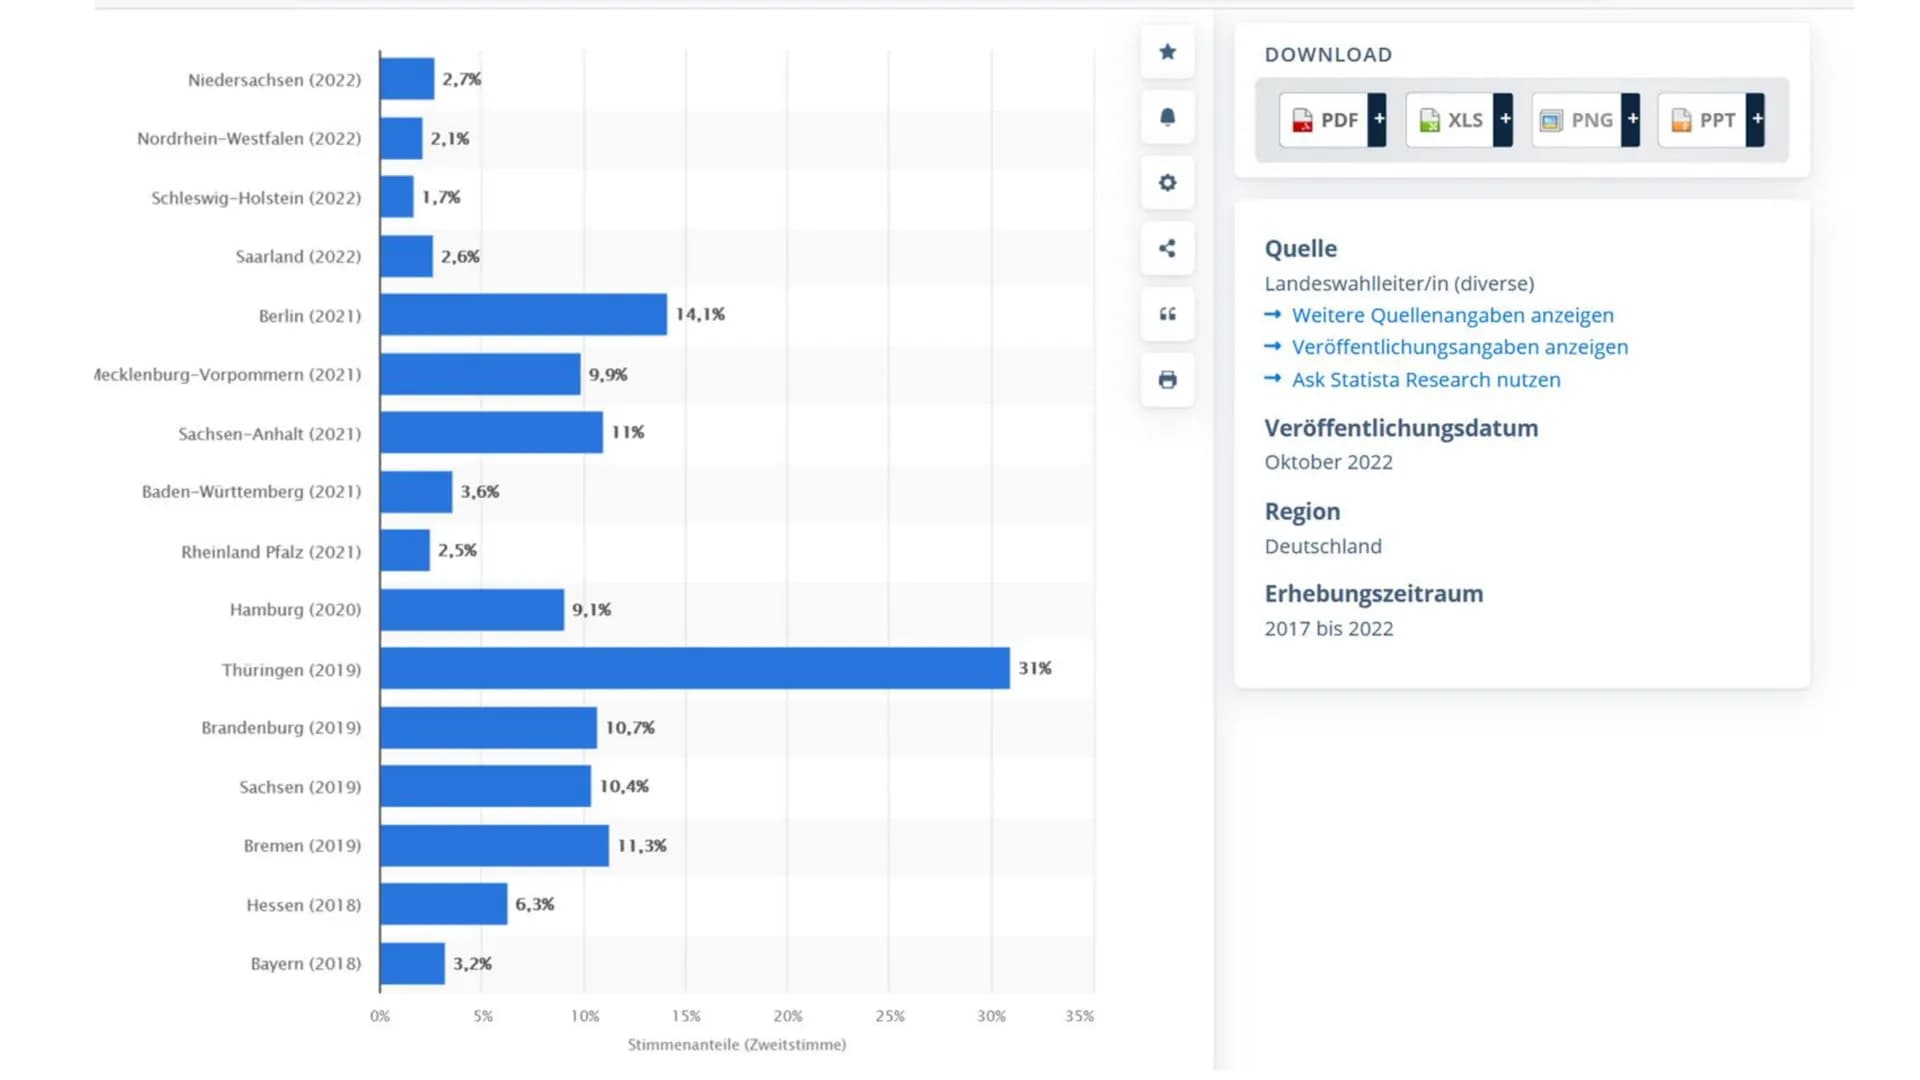The image size is (1920, 1080).
Task: Click the print icon
Action: click(x=1167, y=380)
